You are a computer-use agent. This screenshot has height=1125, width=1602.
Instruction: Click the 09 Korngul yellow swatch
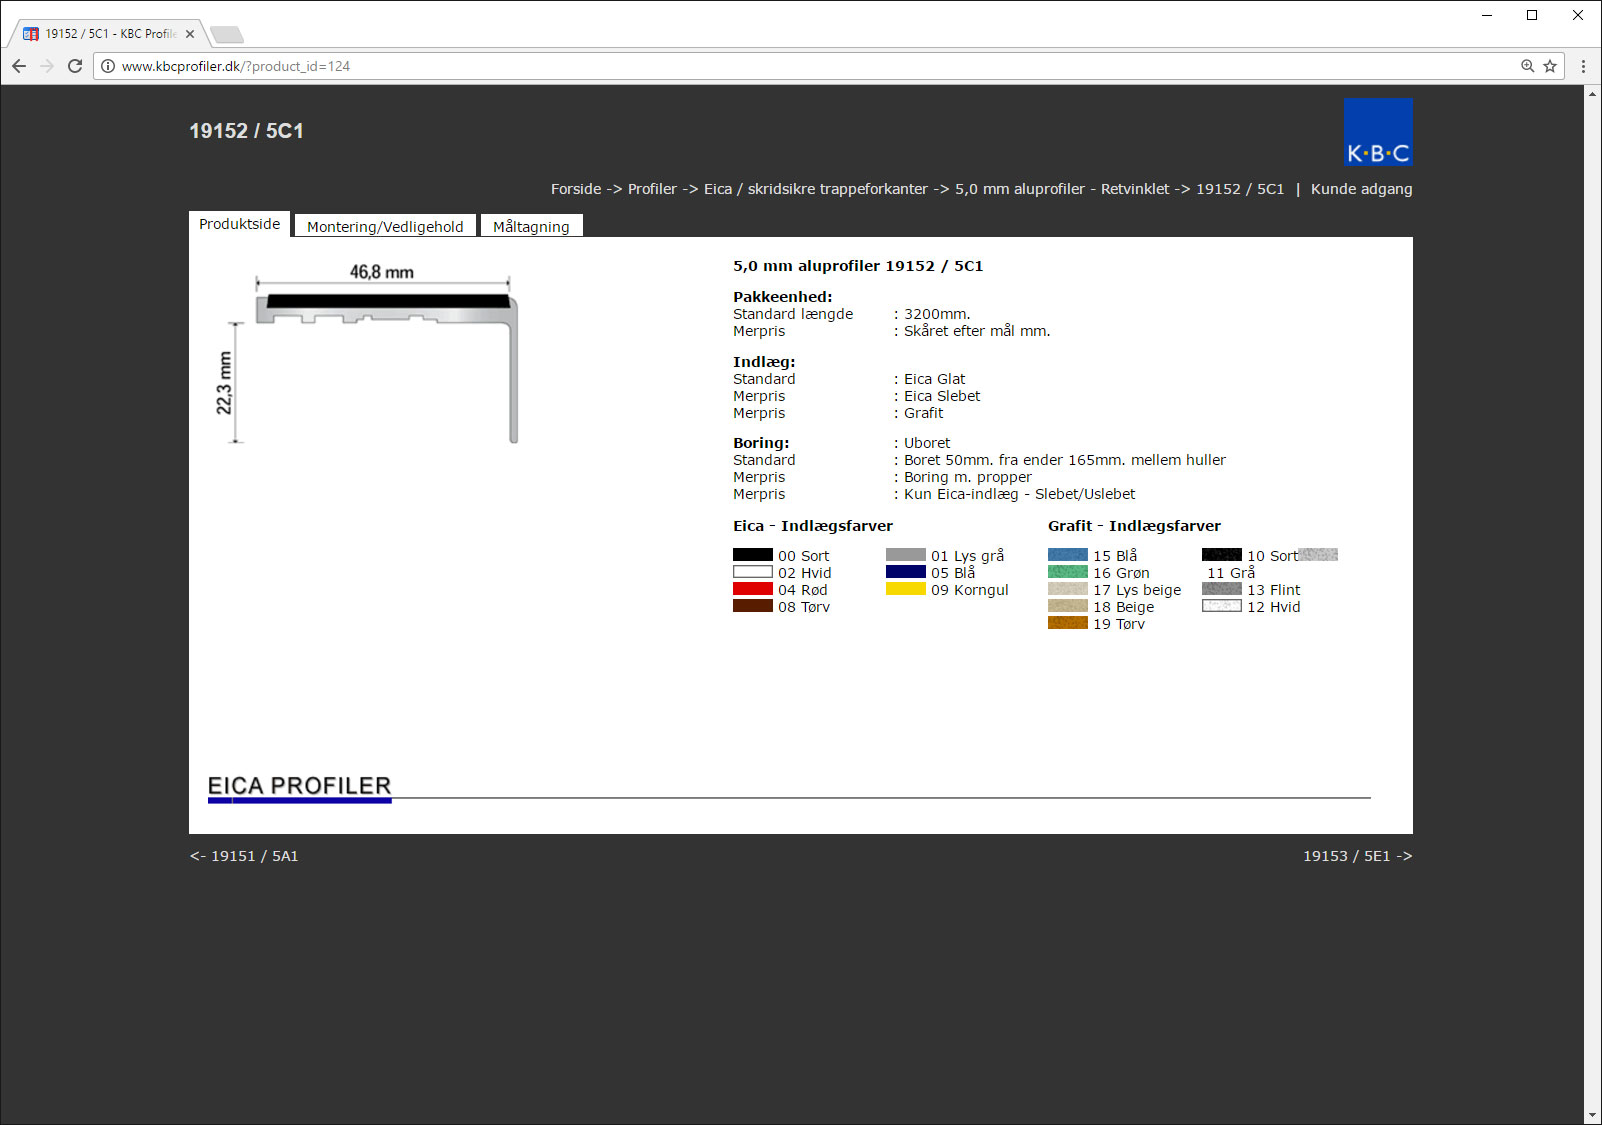pos(906,589)
